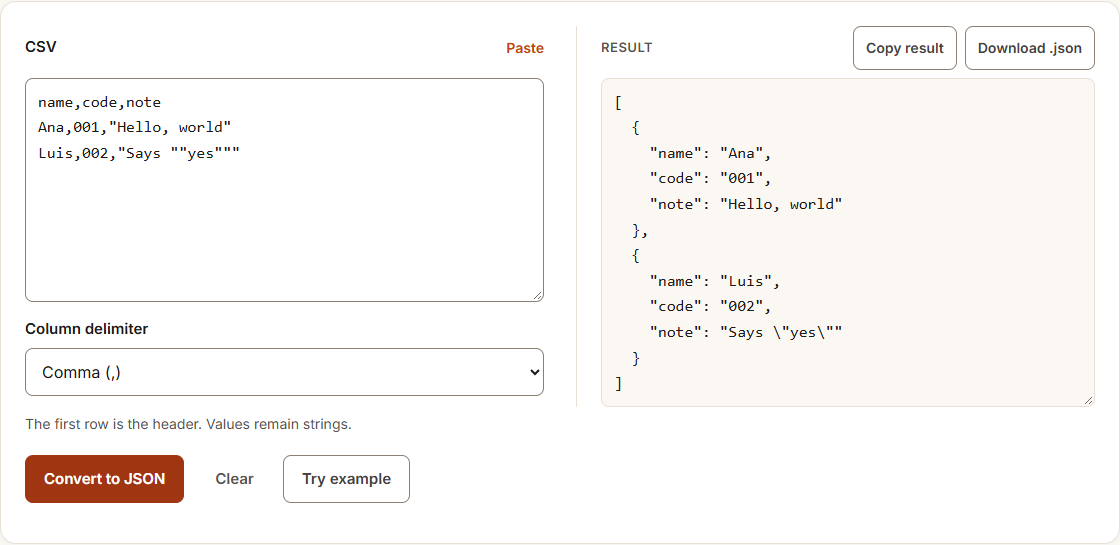Click inside the JSON result output area
Screen dimensions: 1120x545
[848, 242]
